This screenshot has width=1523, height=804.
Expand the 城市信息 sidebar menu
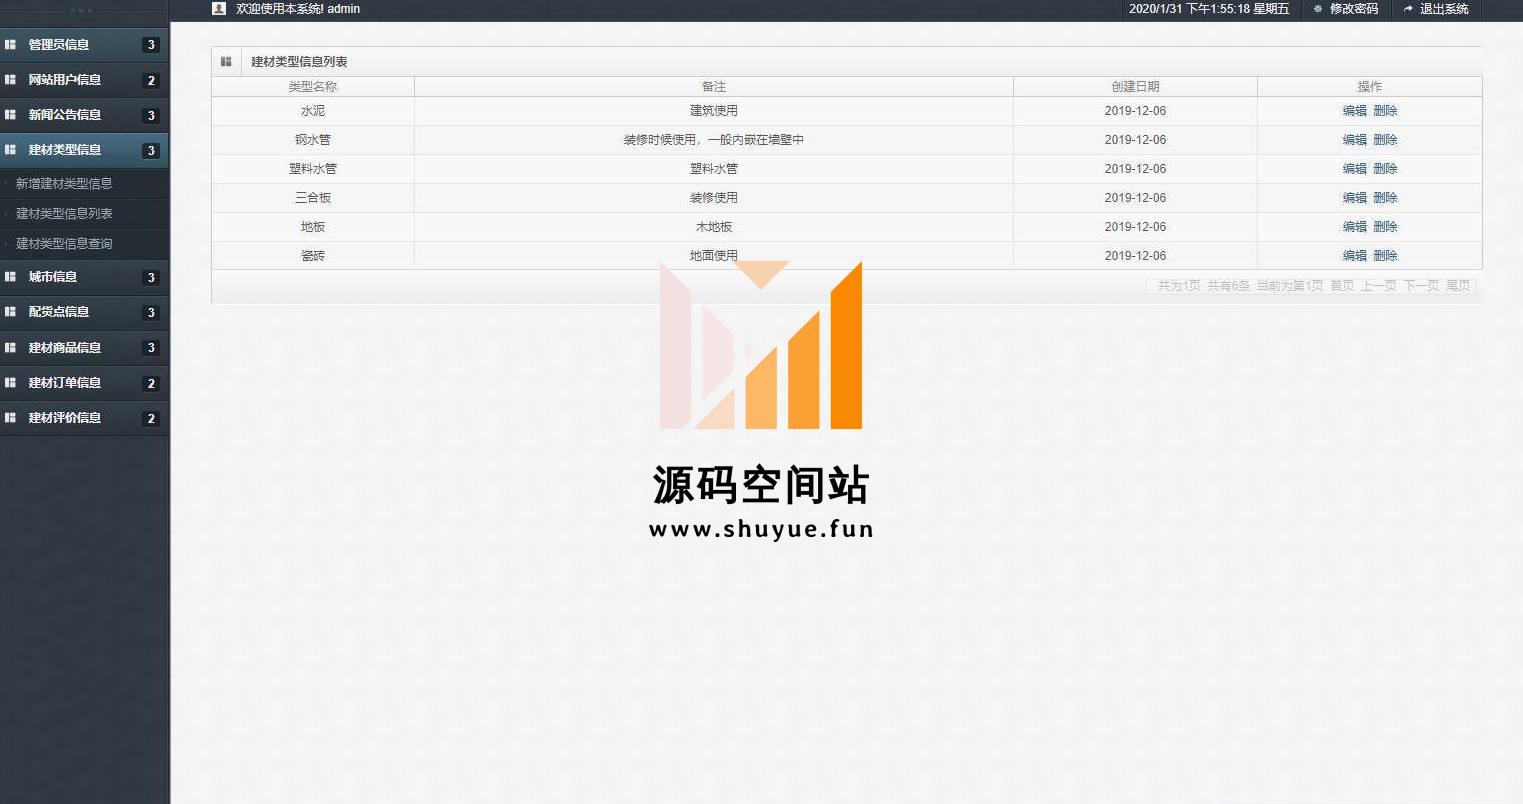[x=84, y=277]
